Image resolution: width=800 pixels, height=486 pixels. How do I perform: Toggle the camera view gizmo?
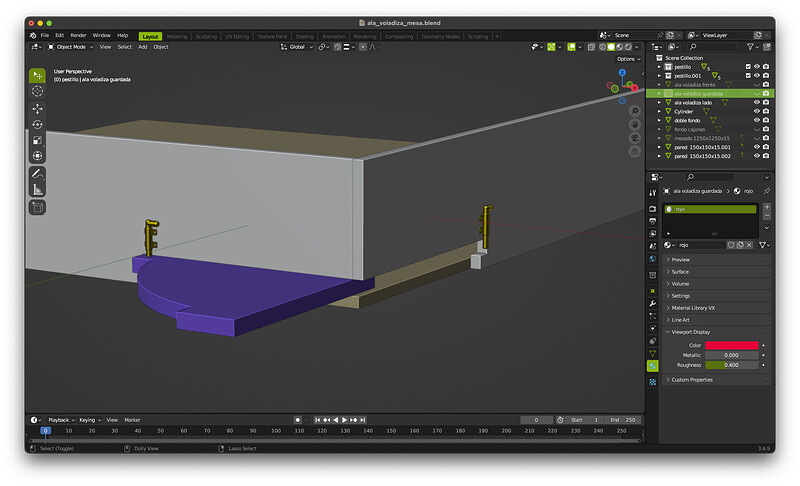tap(635, 138)
